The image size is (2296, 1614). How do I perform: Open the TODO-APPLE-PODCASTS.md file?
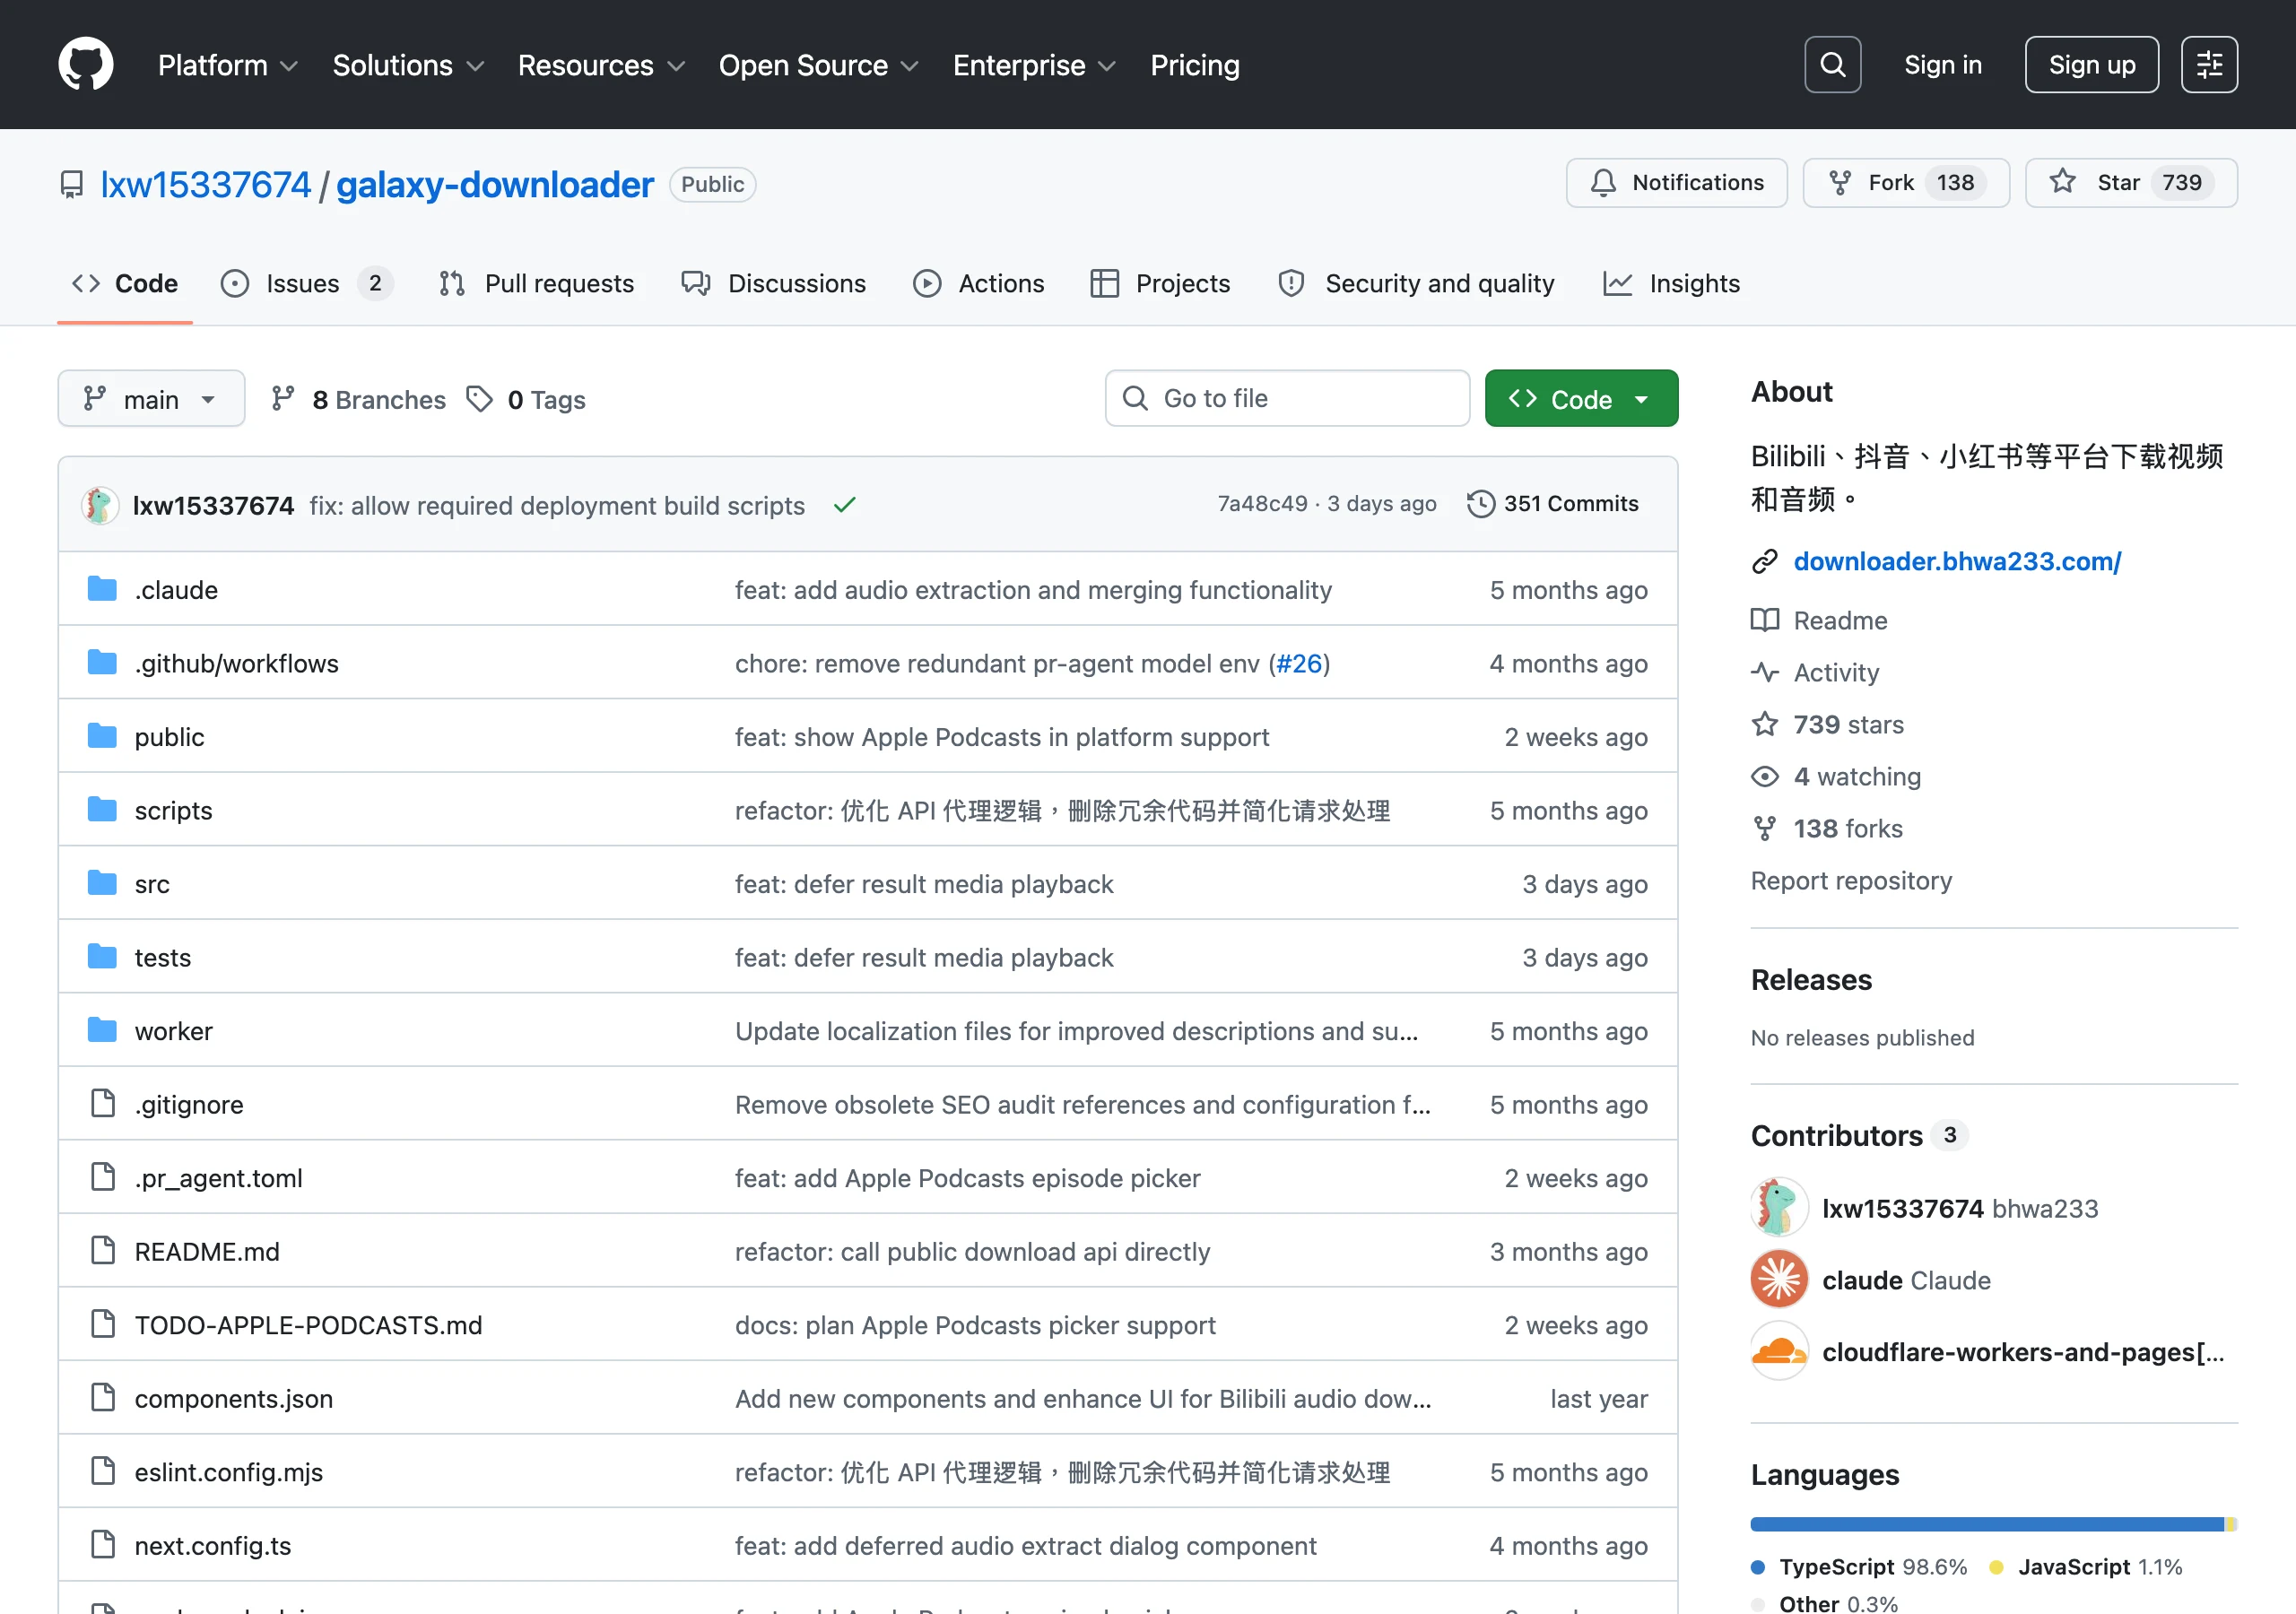click(308, 1325)
